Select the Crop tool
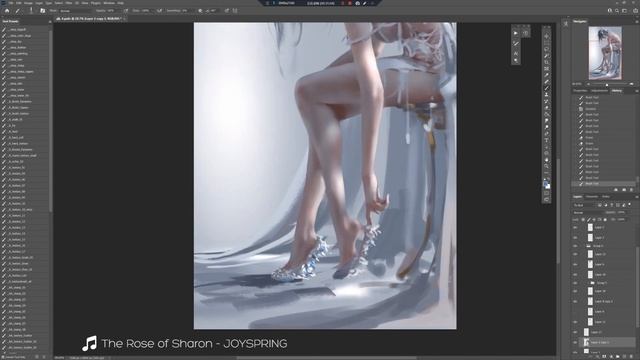640x360 pixels. click(x=547, y=62)
